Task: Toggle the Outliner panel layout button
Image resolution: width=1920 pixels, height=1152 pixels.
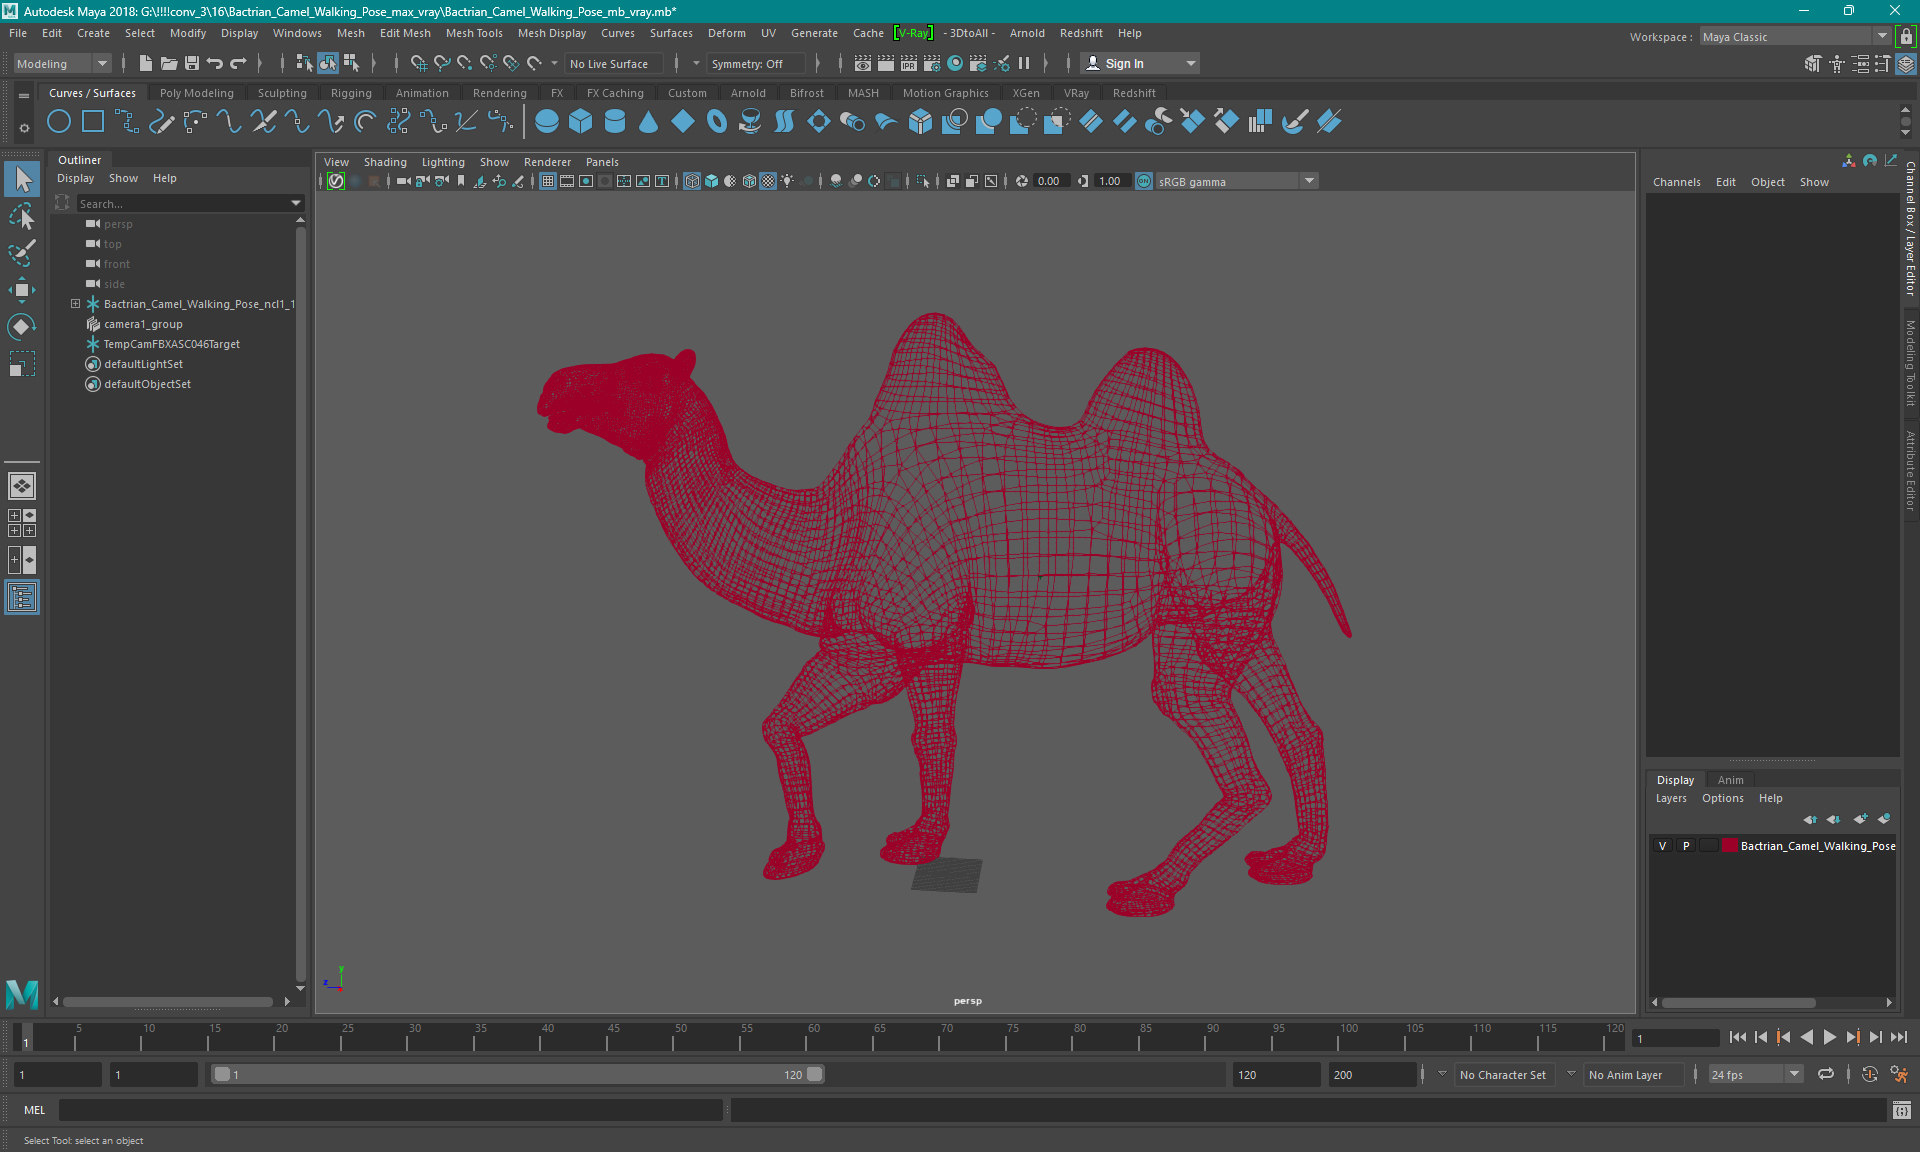Action: pyautogui.click(x=22, y=598)
